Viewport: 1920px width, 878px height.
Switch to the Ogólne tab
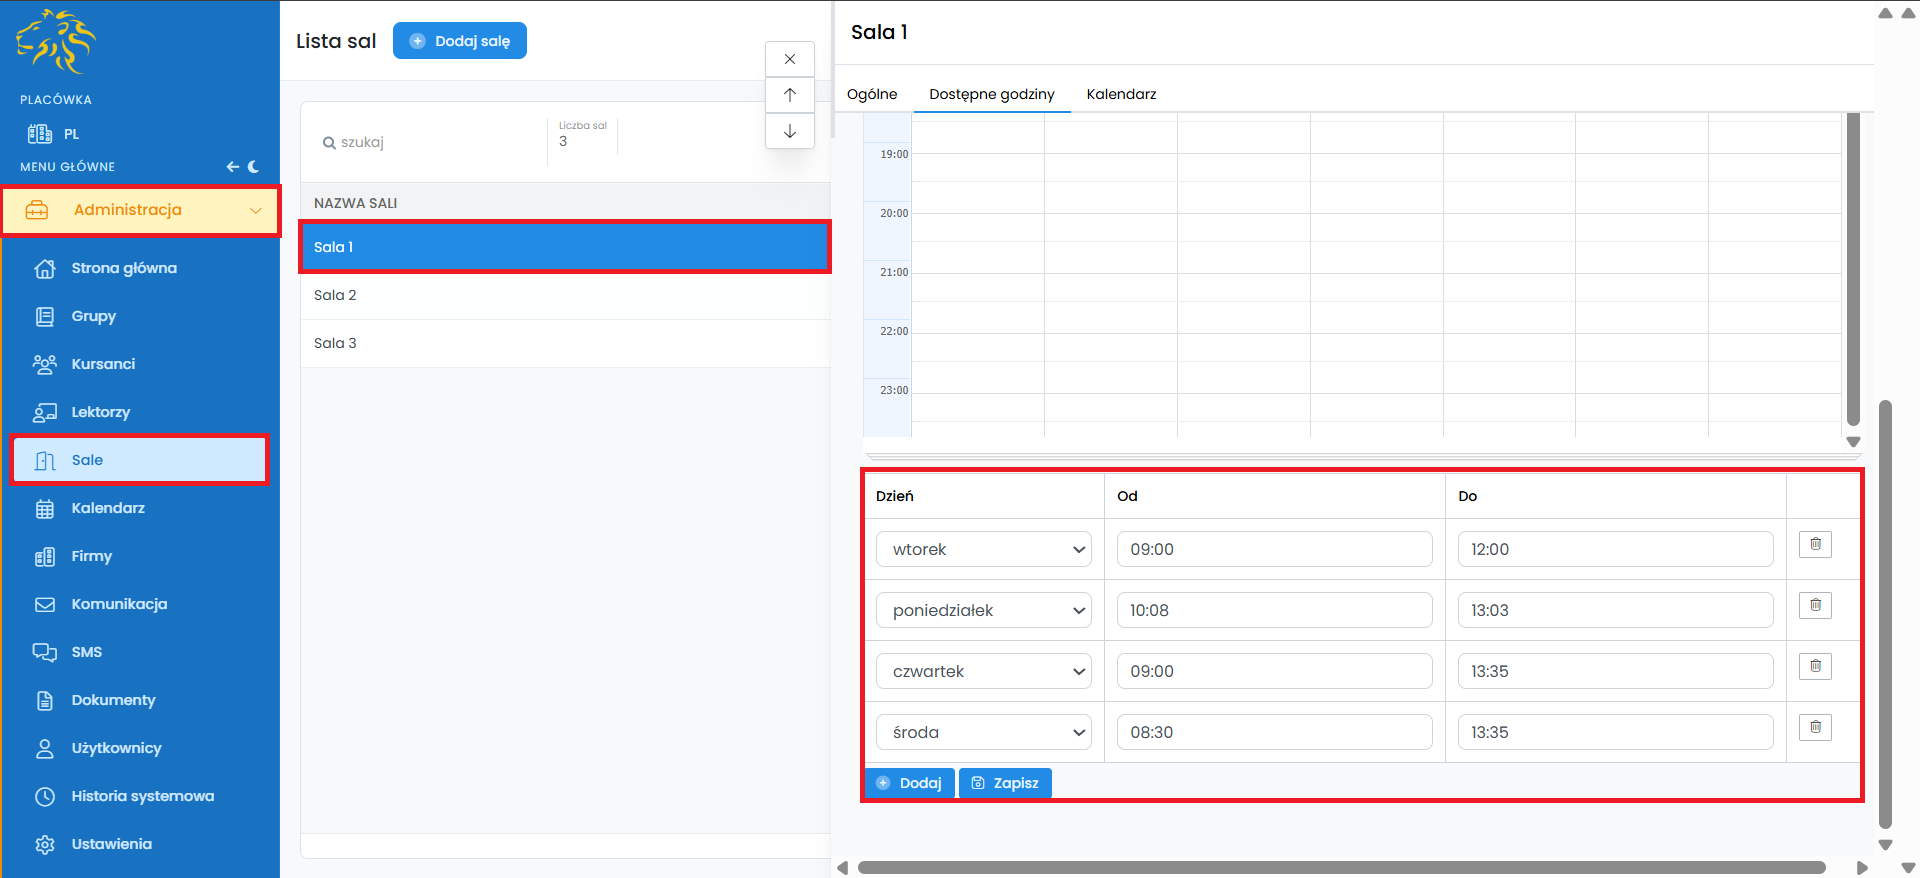872,94
